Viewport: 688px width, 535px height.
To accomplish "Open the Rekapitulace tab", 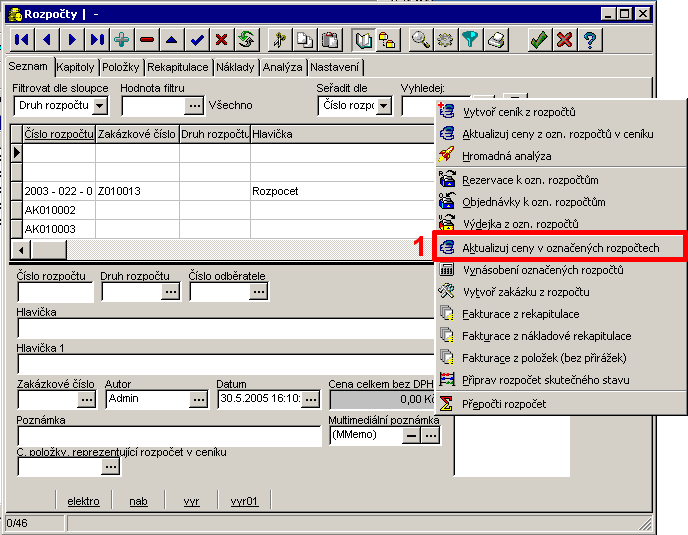I will 178,67.
